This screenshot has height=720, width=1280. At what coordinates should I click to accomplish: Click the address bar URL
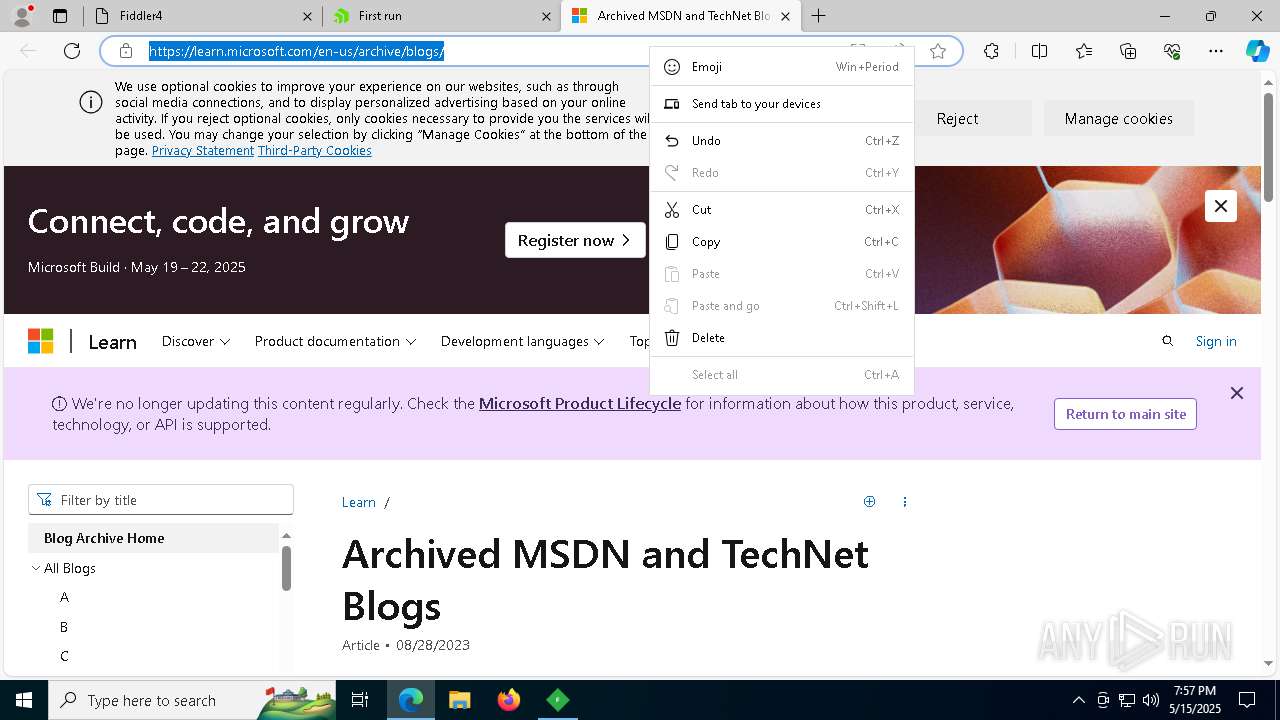[297, 51]
